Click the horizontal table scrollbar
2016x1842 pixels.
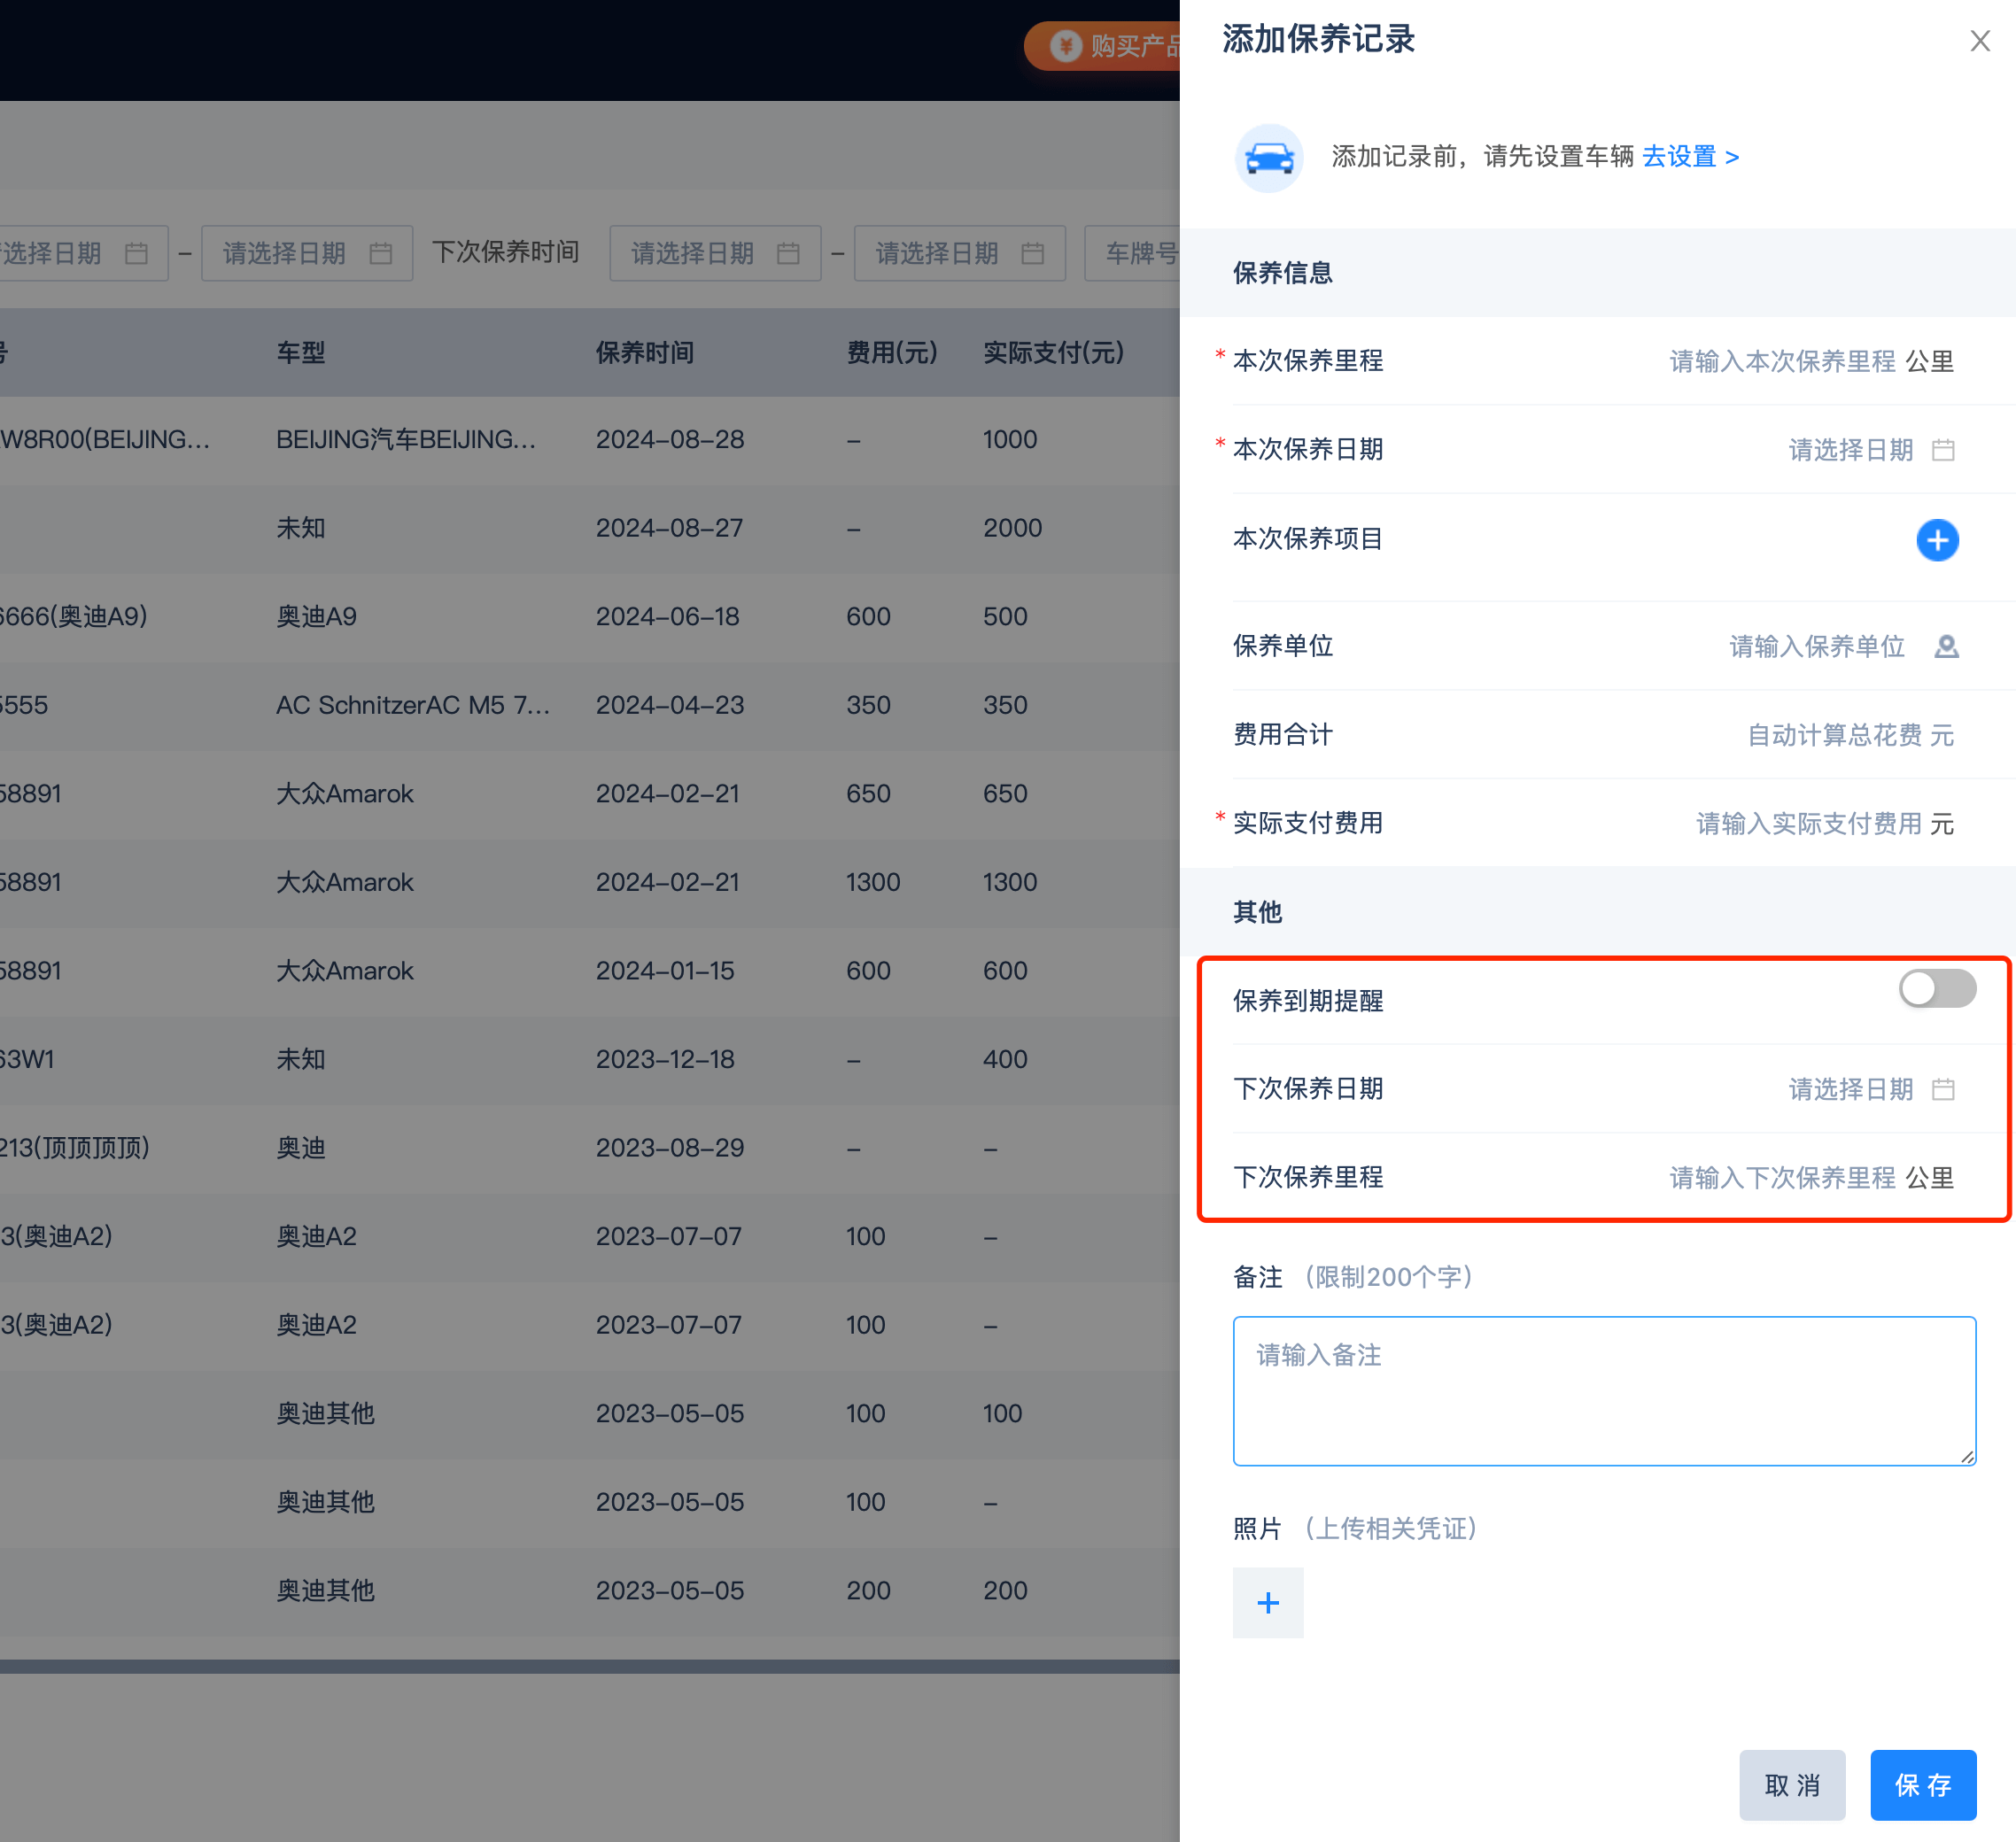pos(590,1667)
